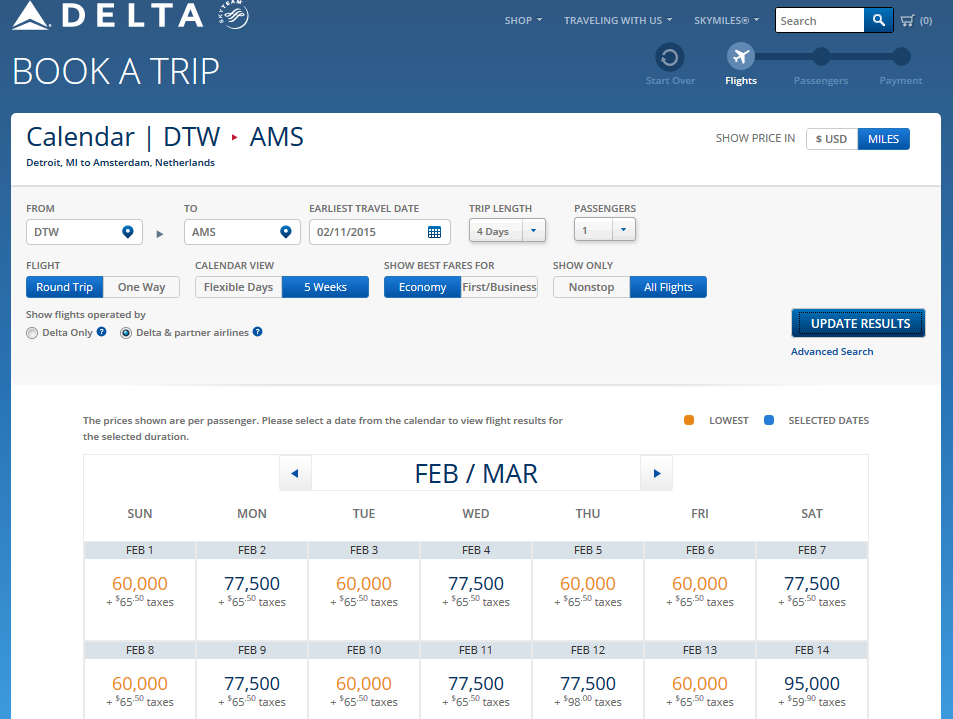Open the shopping cart
This screenshot has height=719, width=953.
pos(908,19)
